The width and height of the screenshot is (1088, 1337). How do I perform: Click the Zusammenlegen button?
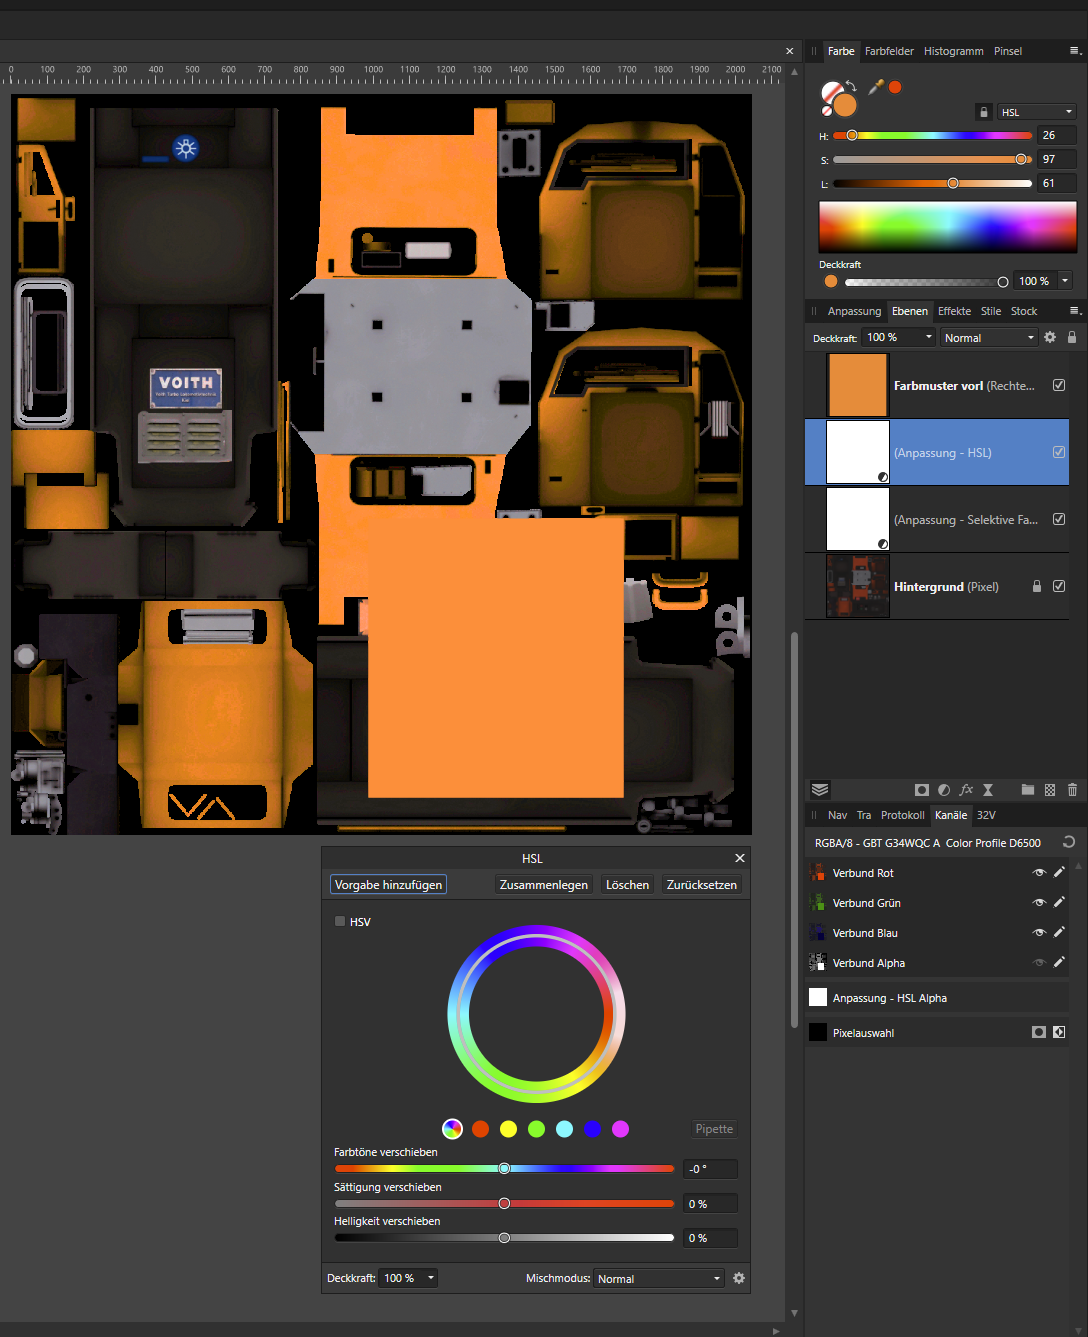click(543, 885)
